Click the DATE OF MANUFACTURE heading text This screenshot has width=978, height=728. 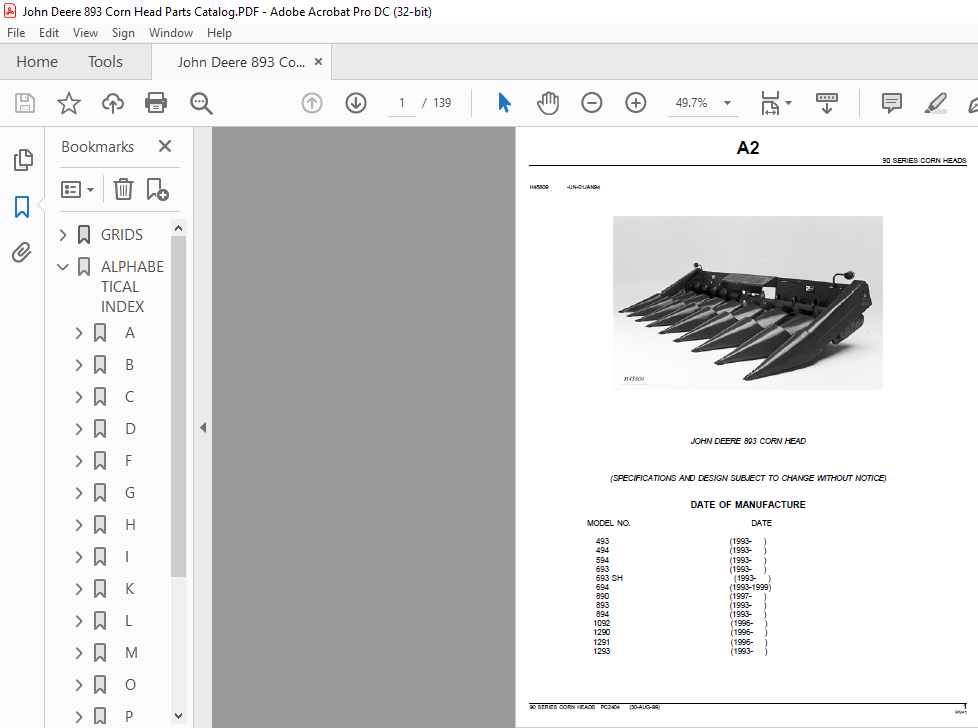point(747,504)
